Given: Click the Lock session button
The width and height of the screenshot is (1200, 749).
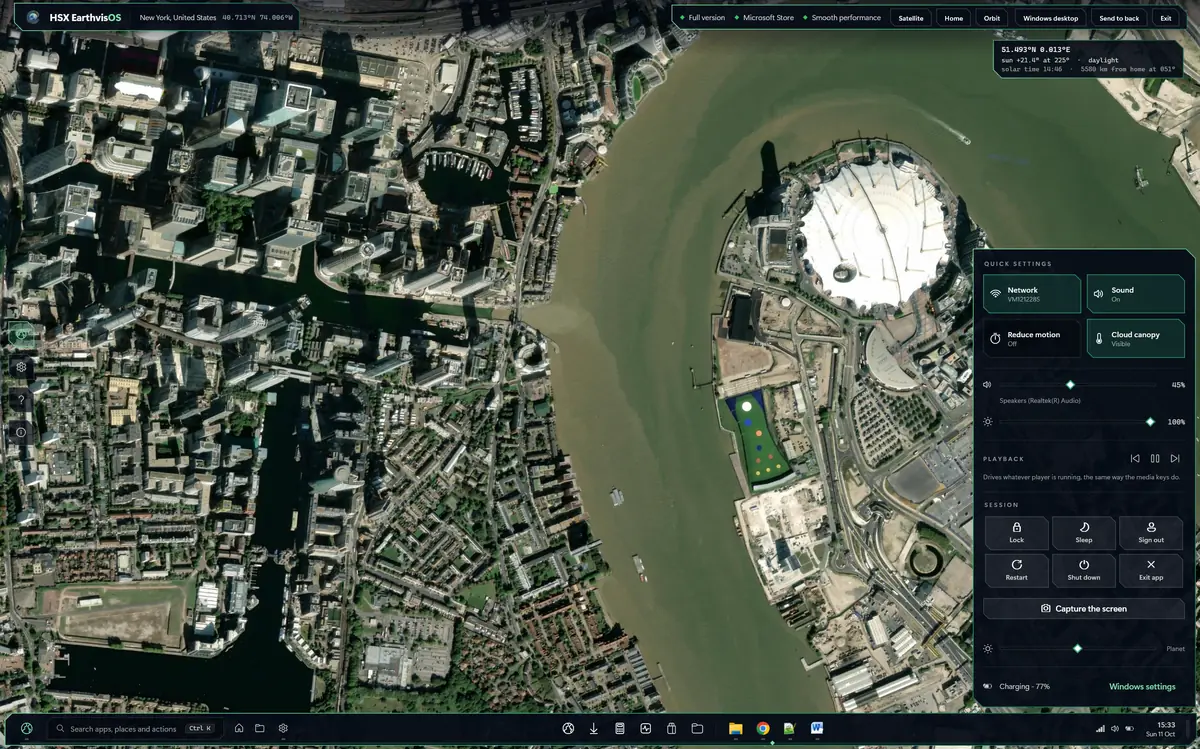Looking at the screenshot, I should [x=1016, y=533].
